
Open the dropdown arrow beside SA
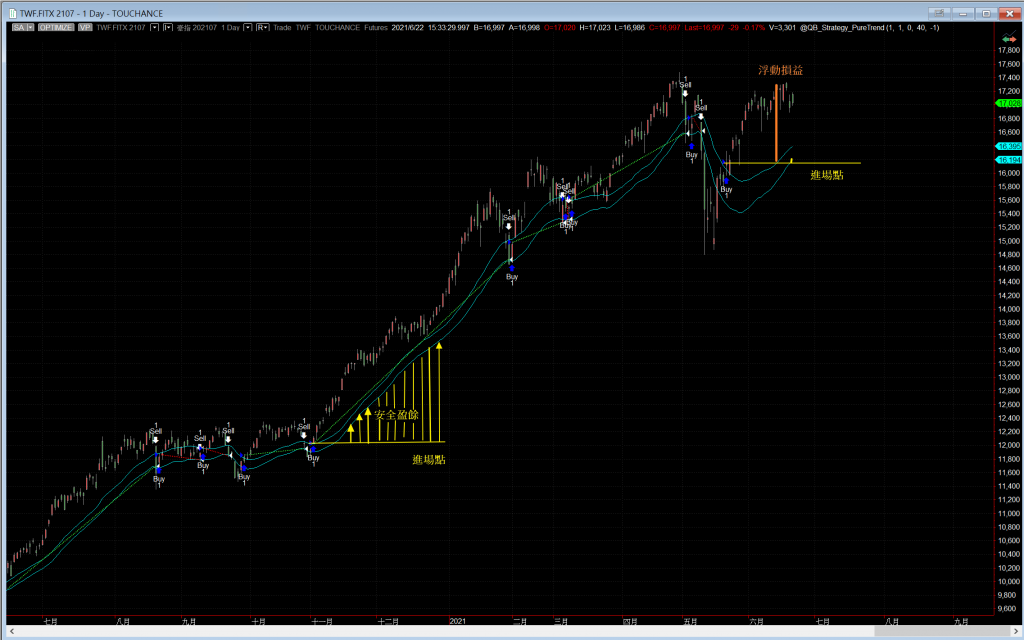[x=31, y=27]
